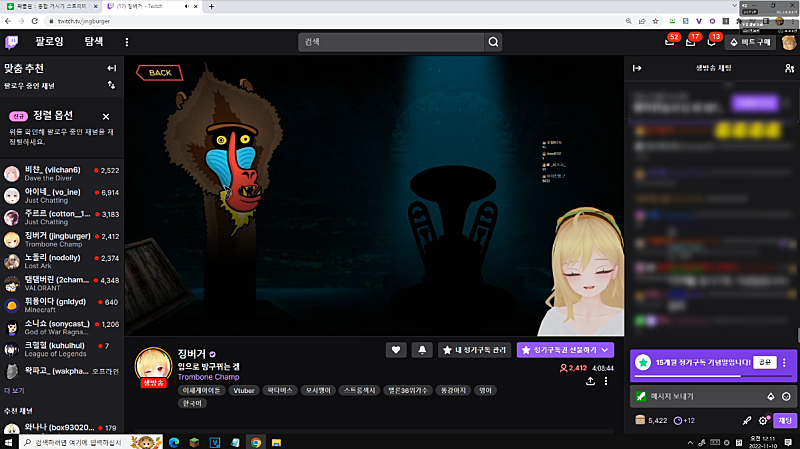Image resolution: width=800 pixels, height=449 pixels.
Task: Click the share icon below viewer count
Action: [x=590, y=382]
